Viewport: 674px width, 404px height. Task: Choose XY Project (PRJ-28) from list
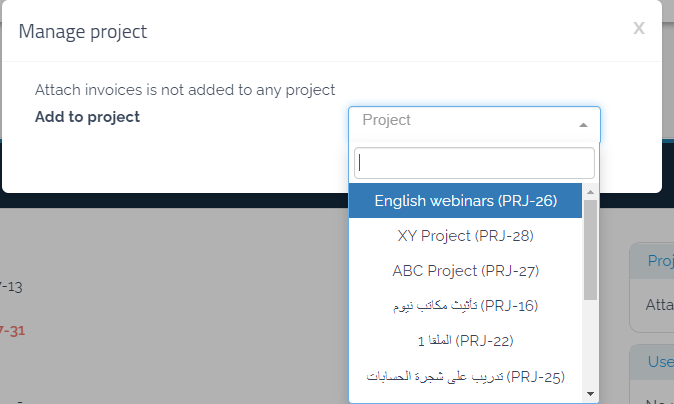(465, 236)
